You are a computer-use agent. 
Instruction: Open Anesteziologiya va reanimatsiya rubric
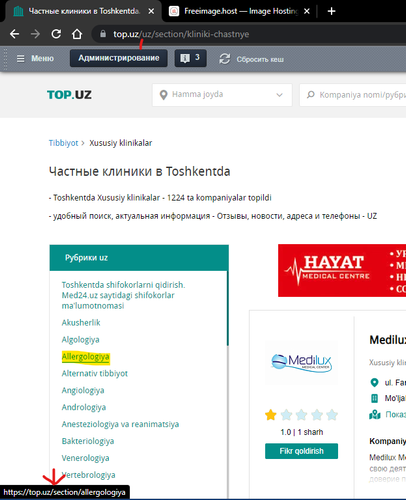120,424
